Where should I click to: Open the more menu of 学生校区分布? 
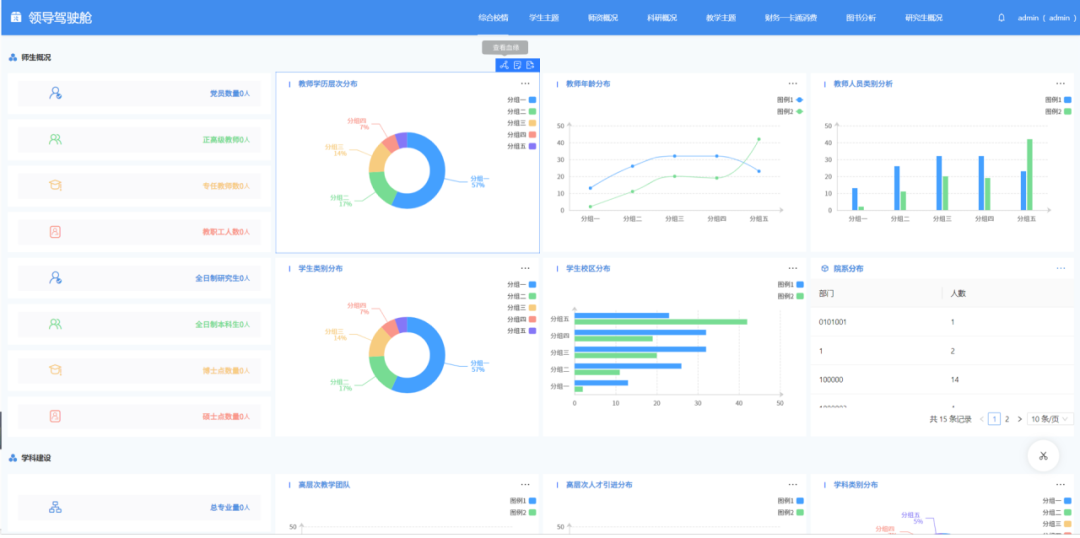point(793,268)
